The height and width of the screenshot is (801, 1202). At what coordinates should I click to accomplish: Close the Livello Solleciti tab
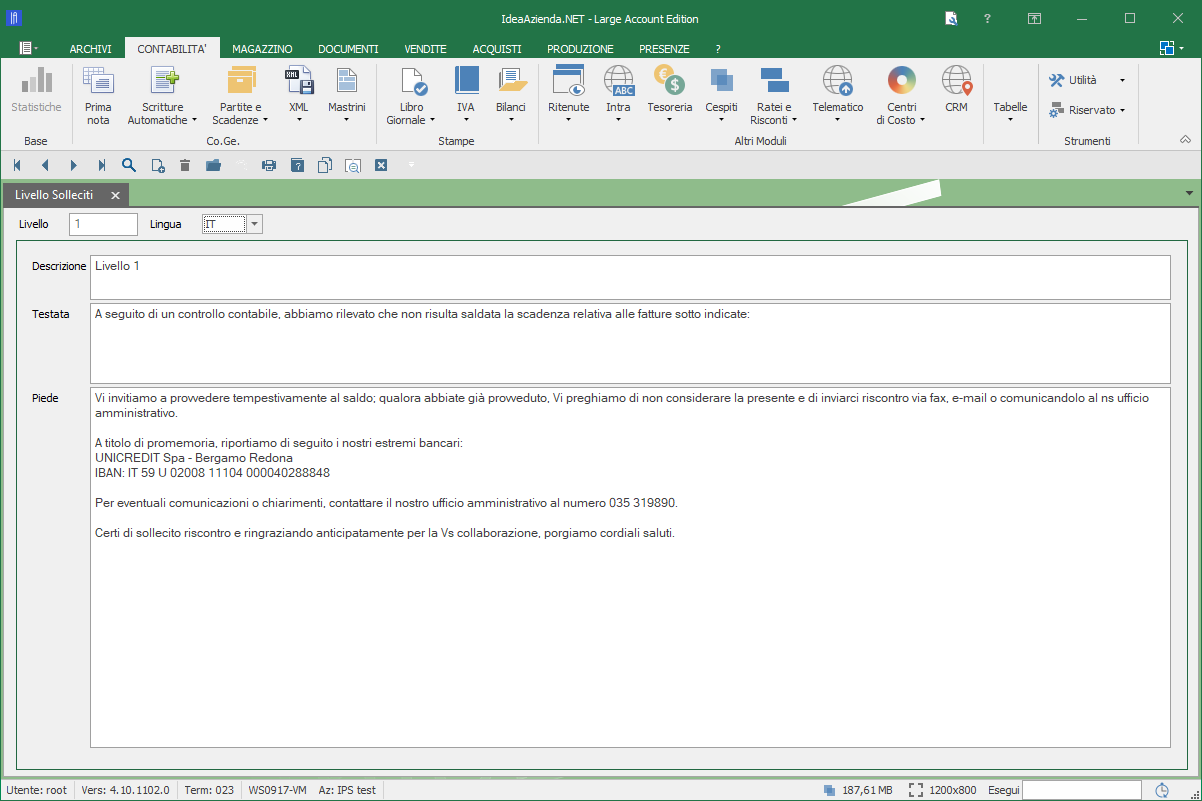coord(115,196)
